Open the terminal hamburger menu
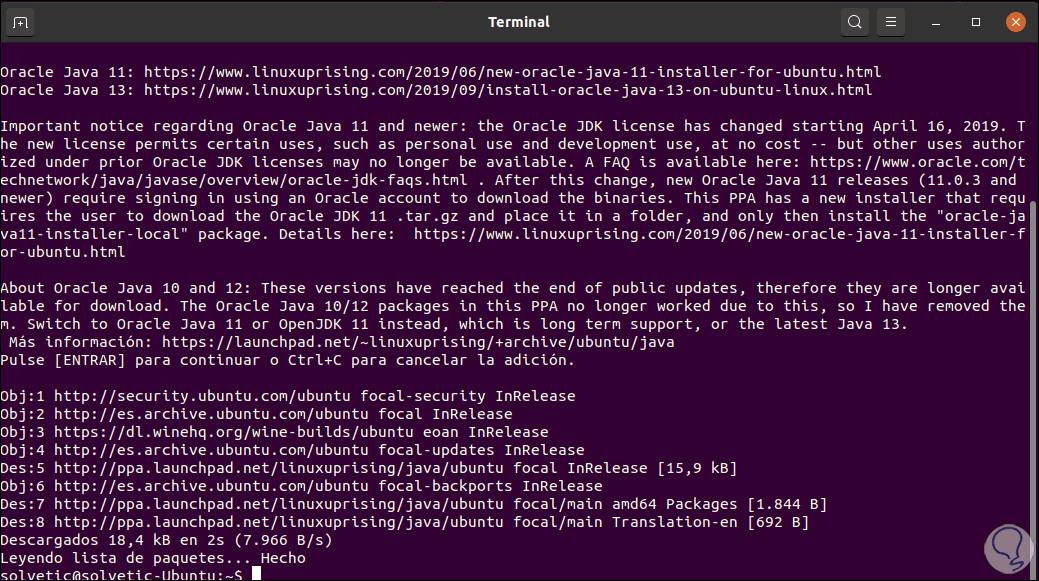Viewport: 1039px width, 581px height. 890,22
